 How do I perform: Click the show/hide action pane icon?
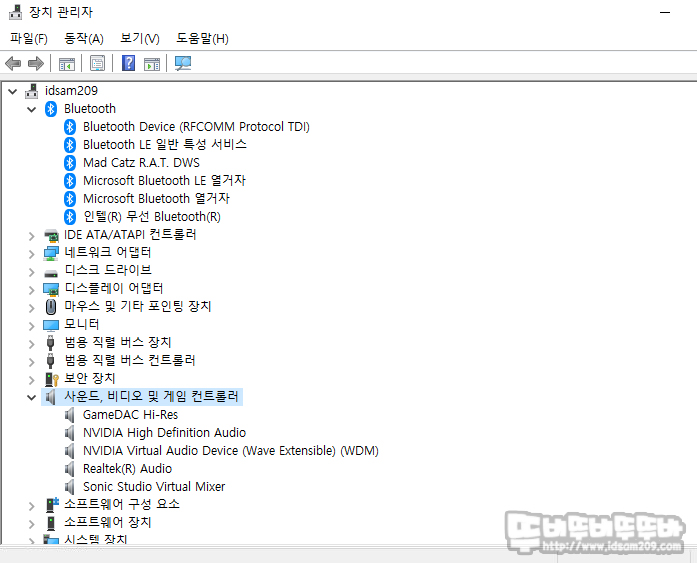click(x=152, y=64)
